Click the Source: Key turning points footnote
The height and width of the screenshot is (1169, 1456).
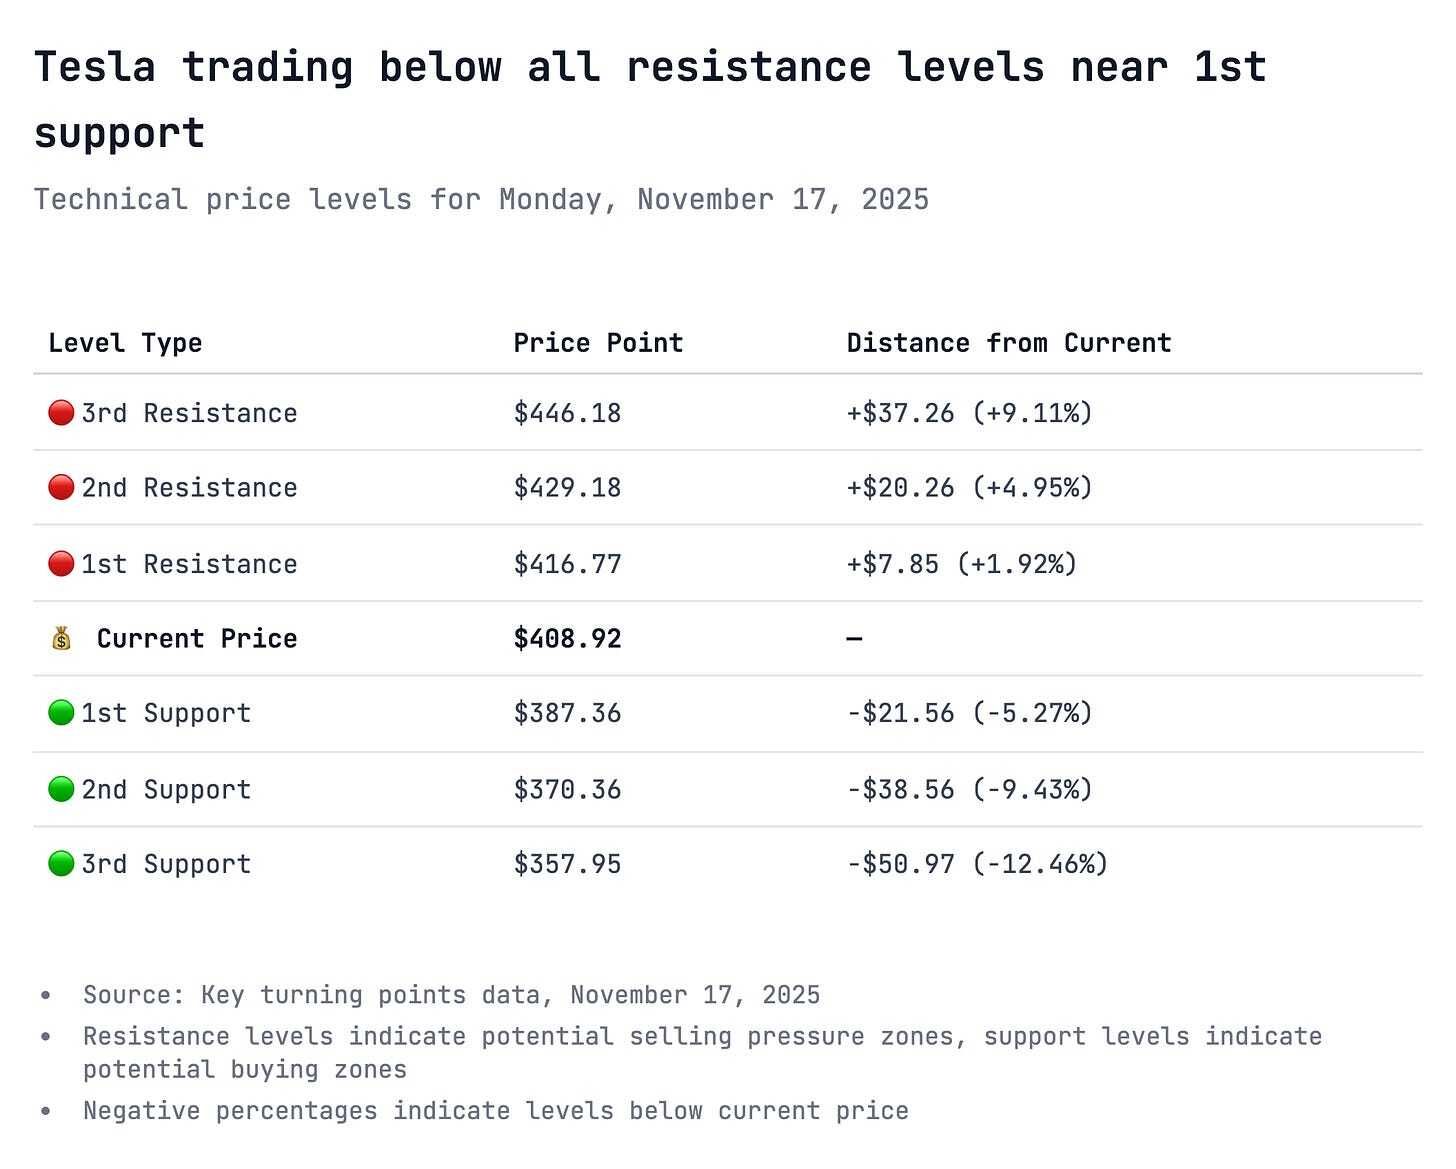coord(451,995)
